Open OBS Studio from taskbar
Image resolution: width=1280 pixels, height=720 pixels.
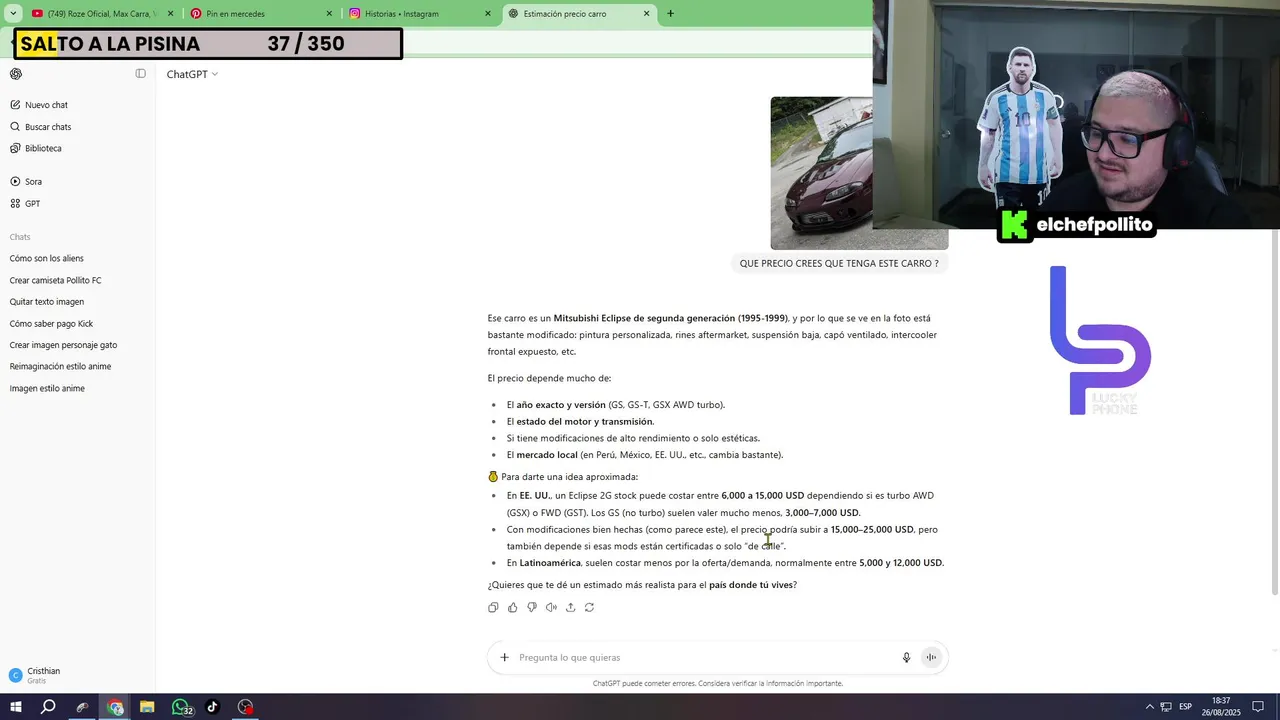pyautogui.click(x=245, y=707)
